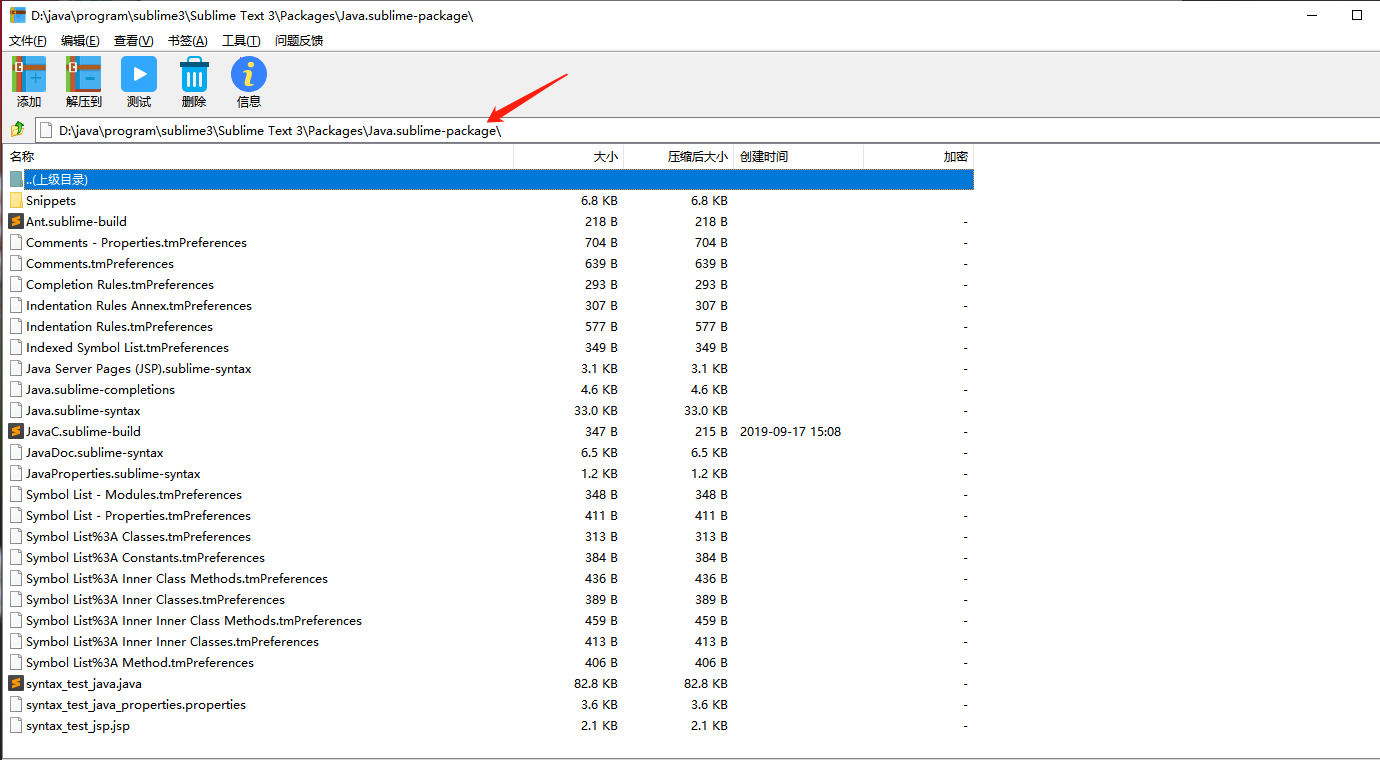Click the 215 B compressed size cell

click(711, 432)
